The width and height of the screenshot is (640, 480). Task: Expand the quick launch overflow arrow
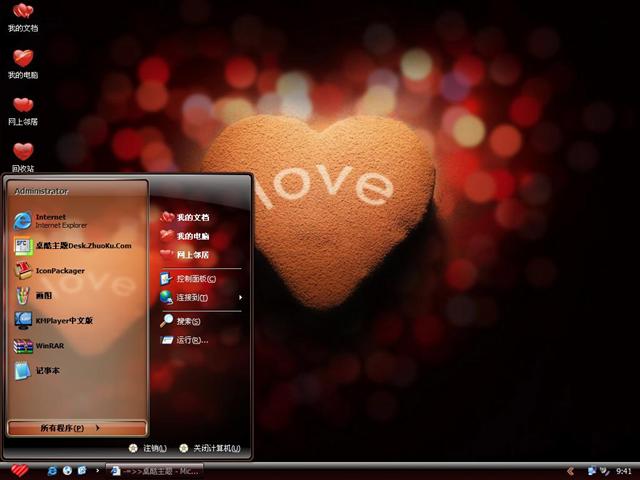(97, 471)
